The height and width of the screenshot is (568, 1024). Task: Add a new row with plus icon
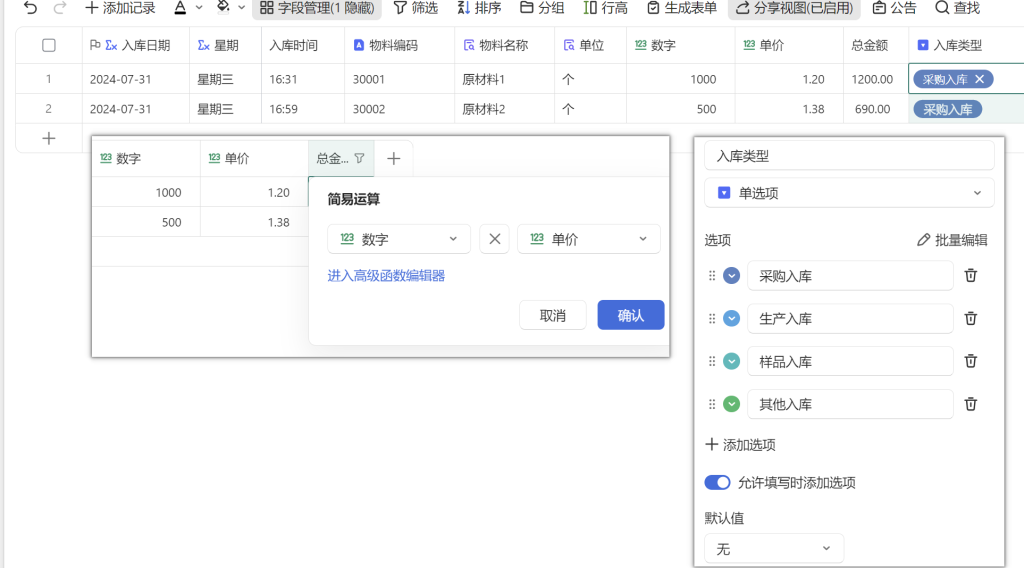[49, 138]
